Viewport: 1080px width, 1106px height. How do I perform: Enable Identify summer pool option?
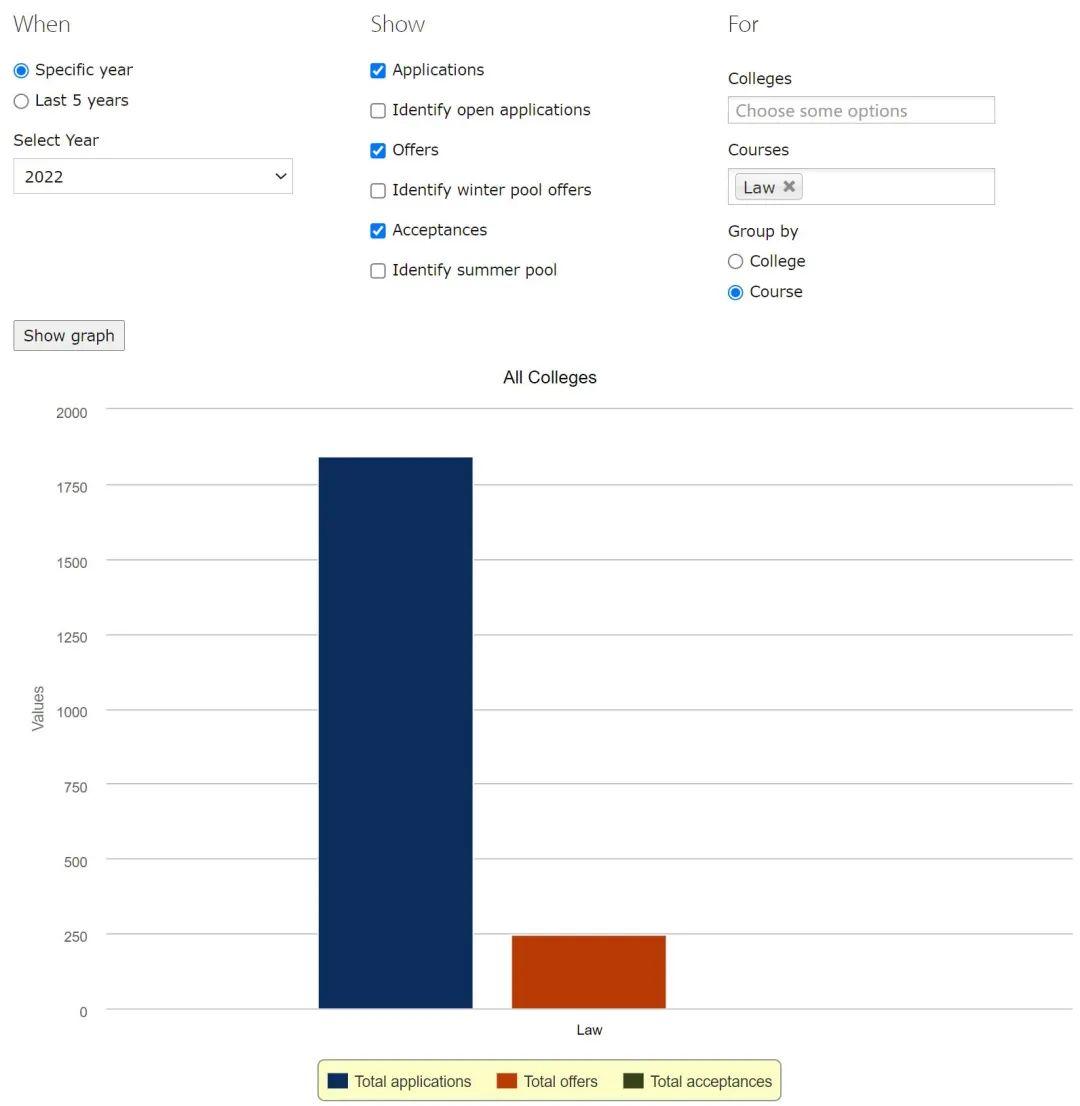378,271
